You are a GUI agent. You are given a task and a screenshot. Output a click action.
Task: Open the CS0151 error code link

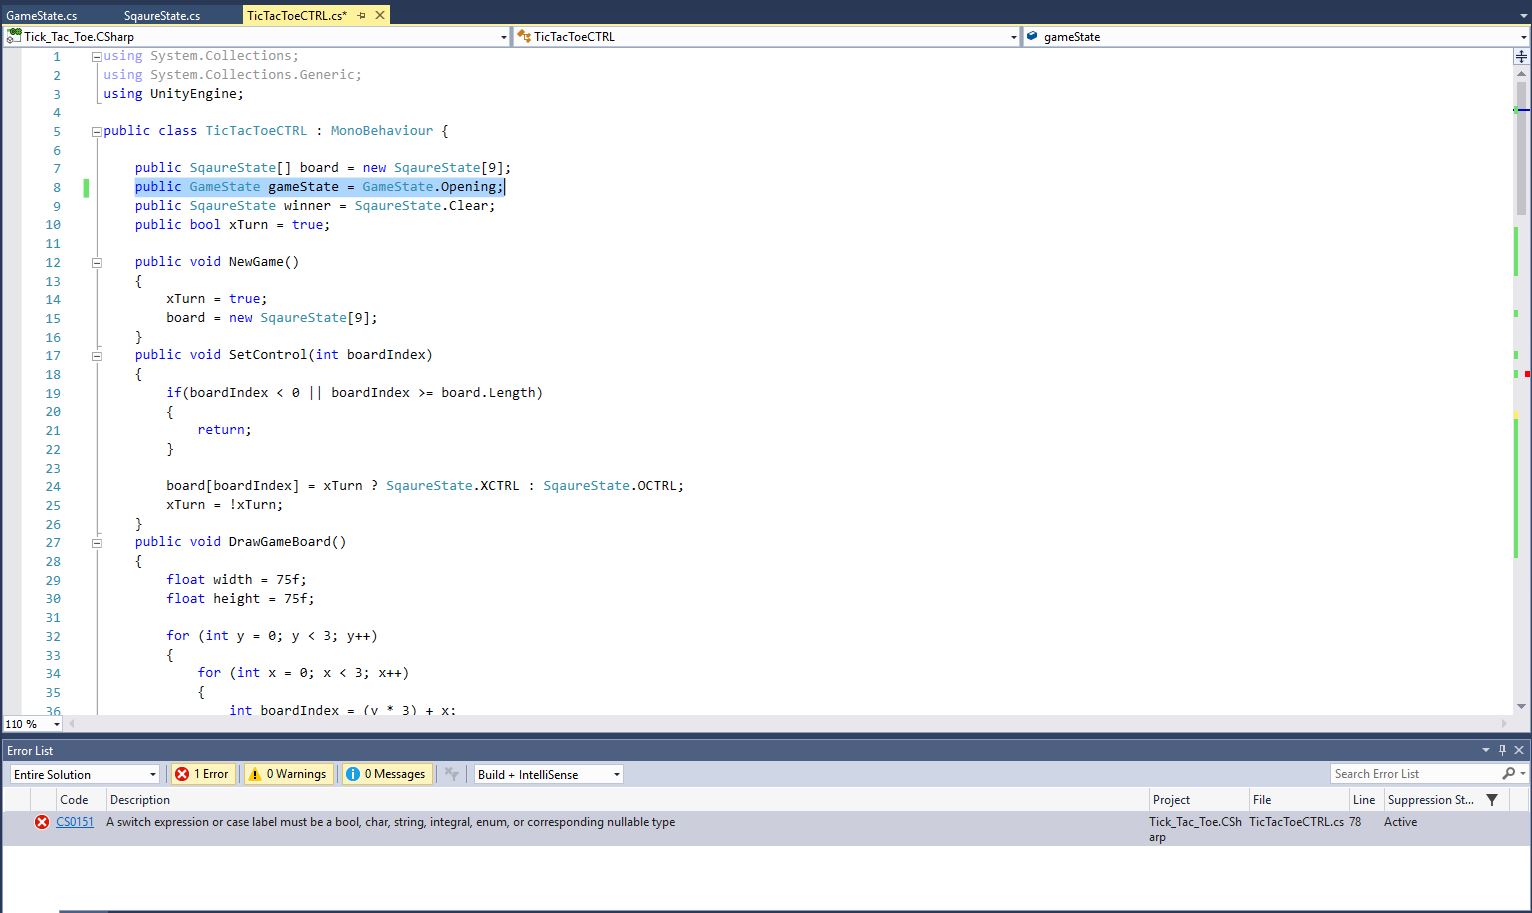coord(75,822)
